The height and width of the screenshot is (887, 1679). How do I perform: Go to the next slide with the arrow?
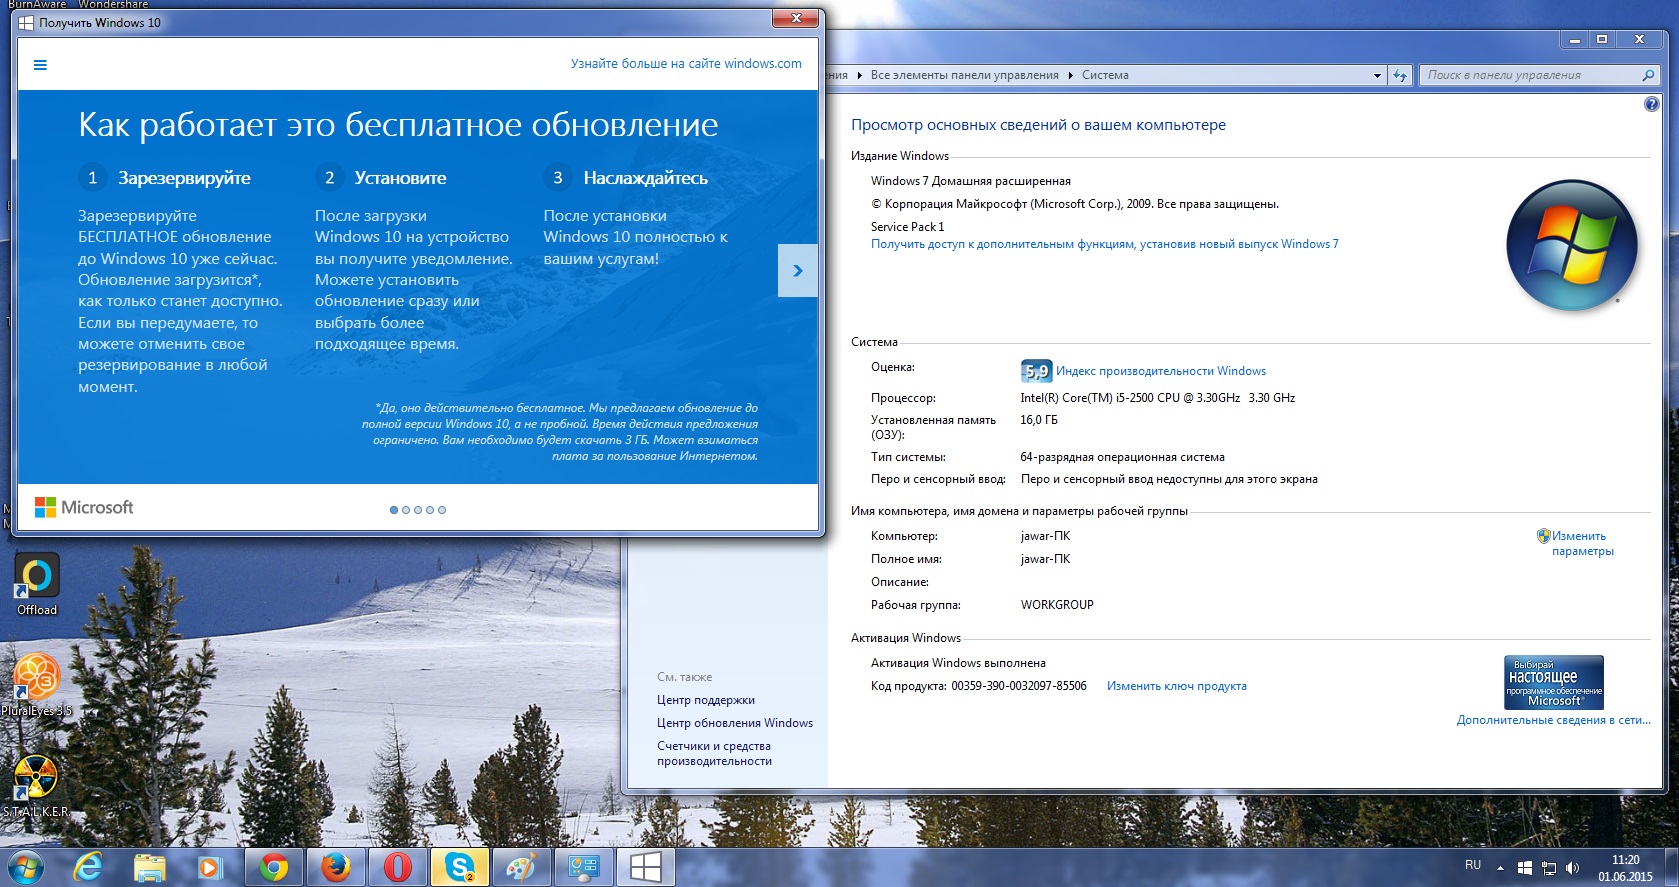click(x=797, y=270)
